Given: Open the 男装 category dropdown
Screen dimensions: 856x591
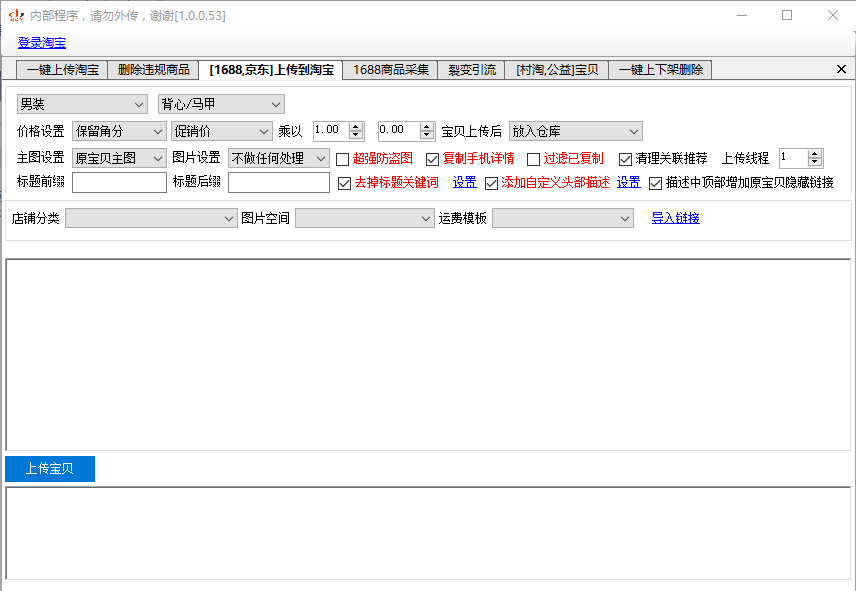Looking at the screenshot, I should click(x=83, y=104).
